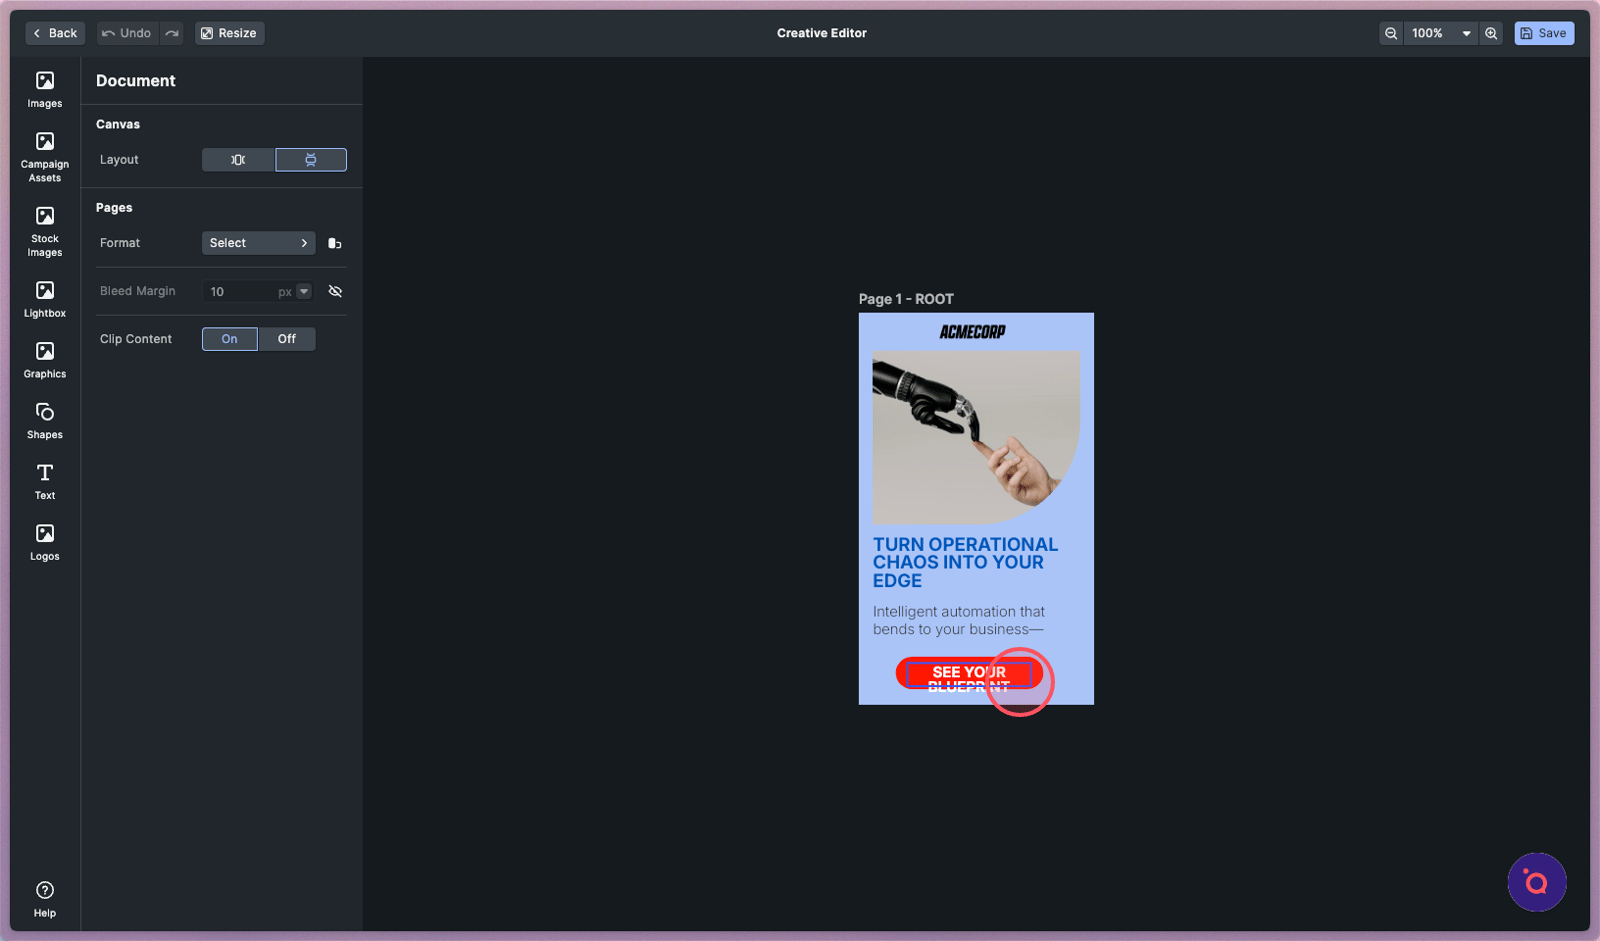1600x941 pixels.
Task: Click the Save button
Action: coord(1543,33)
